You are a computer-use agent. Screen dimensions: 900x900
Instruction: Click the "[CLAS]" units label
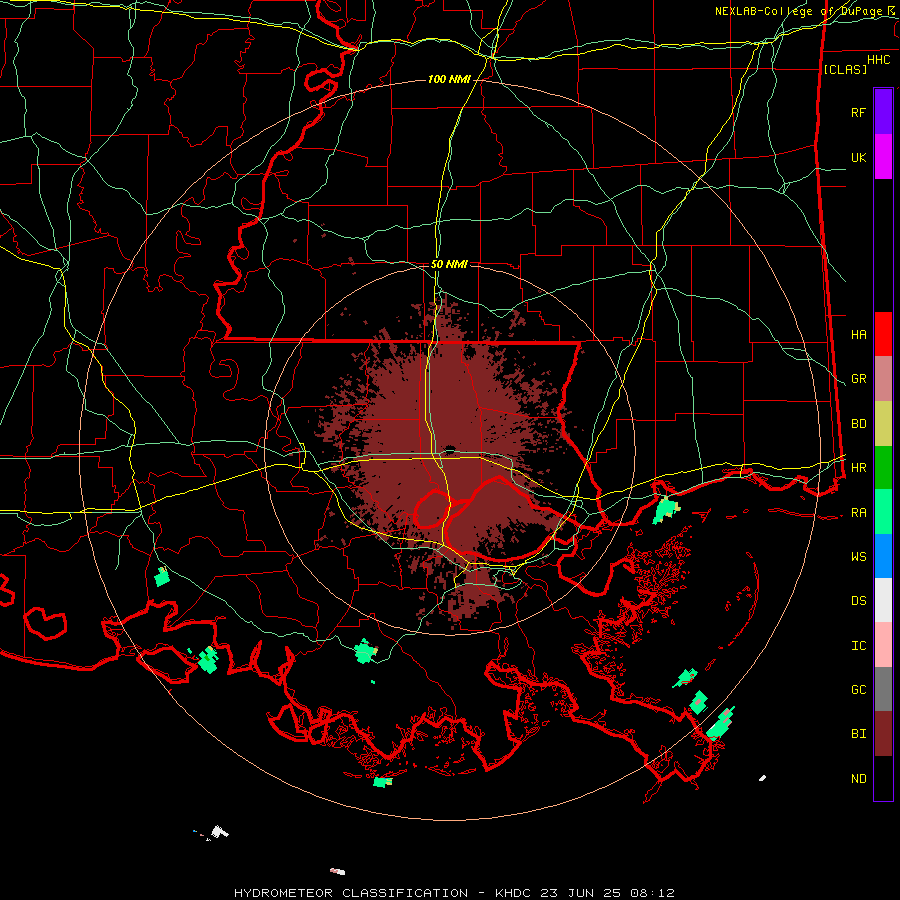[845, 69]
